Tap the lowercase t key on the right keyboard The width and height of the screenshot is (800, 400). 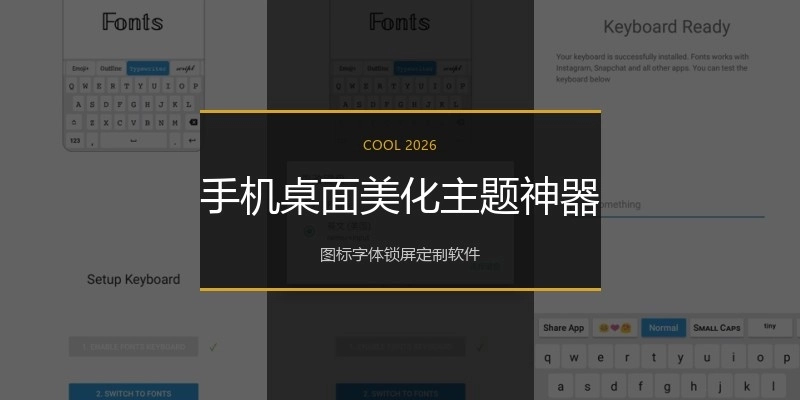click(x=654, y=358)
